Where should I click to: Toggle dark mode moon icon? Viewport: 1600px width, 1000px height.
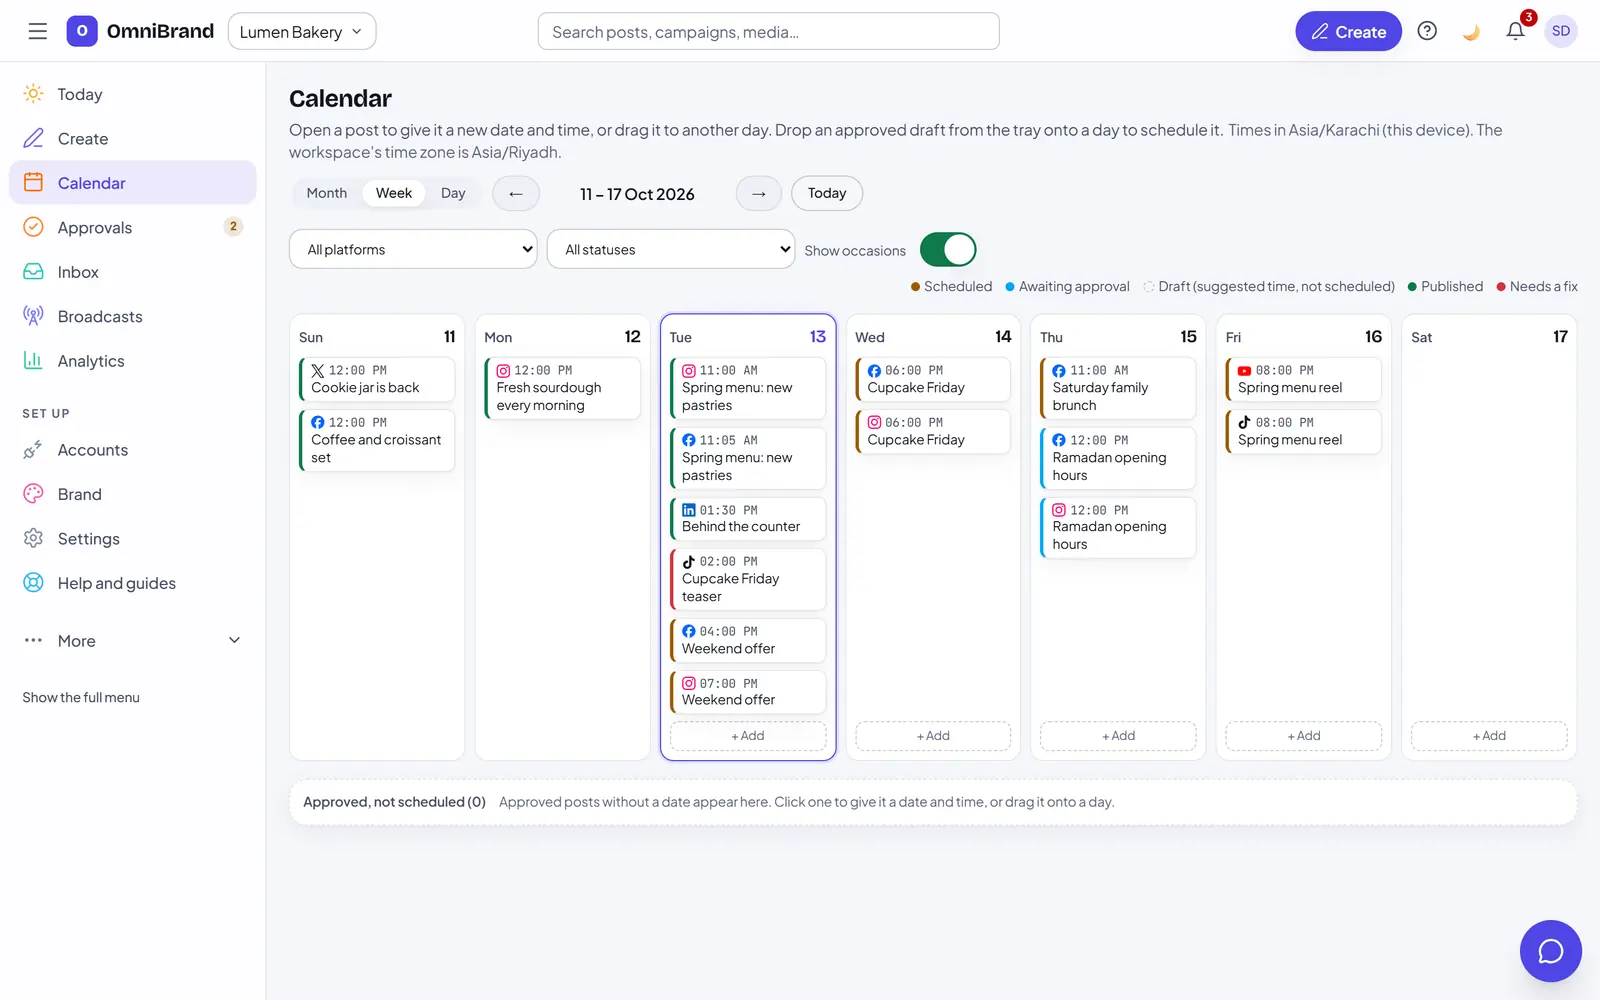coord(1471,31)
